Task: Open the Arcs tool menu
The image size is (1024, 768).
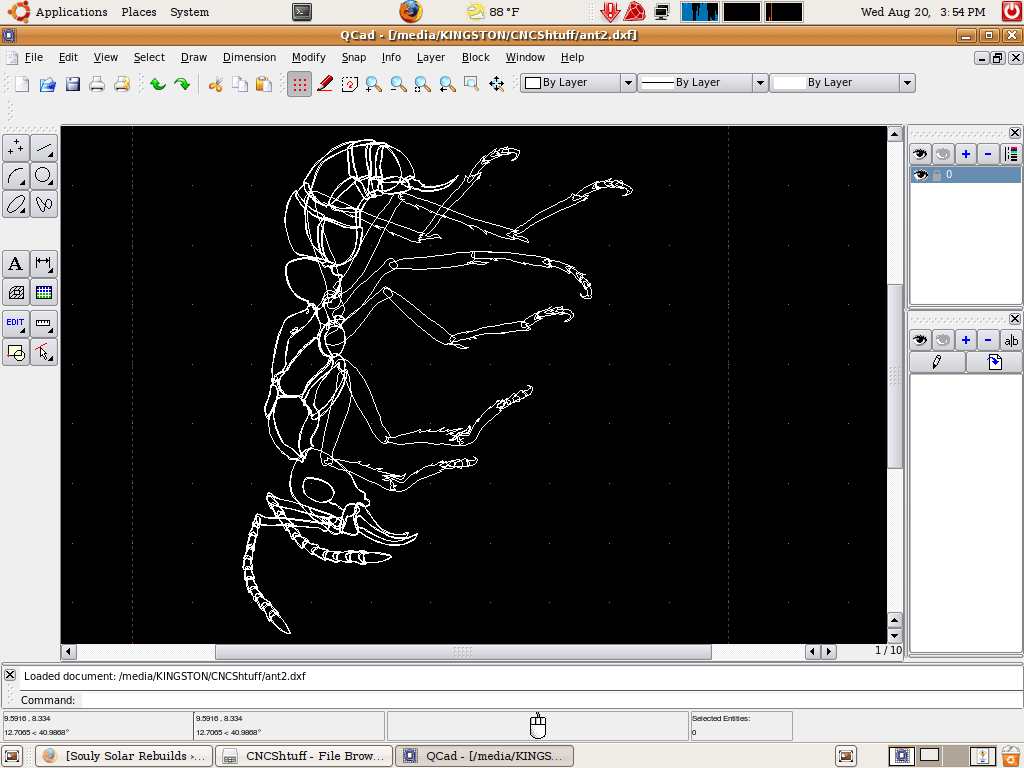Action: 16,176
